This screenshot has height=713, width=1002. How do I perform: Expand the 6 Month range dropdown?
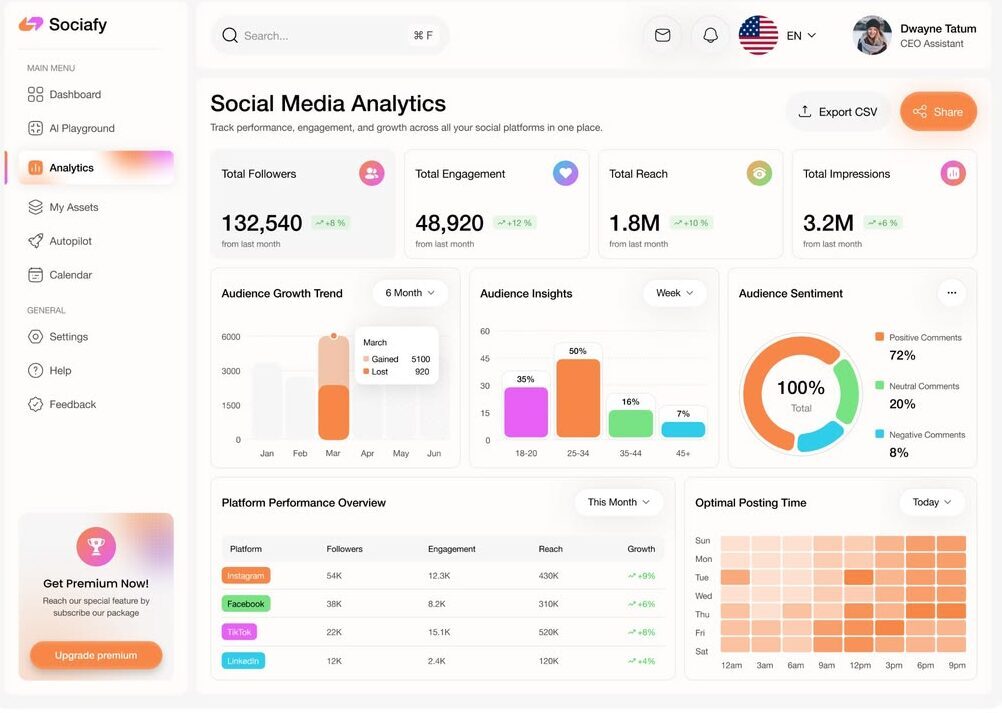410,293
